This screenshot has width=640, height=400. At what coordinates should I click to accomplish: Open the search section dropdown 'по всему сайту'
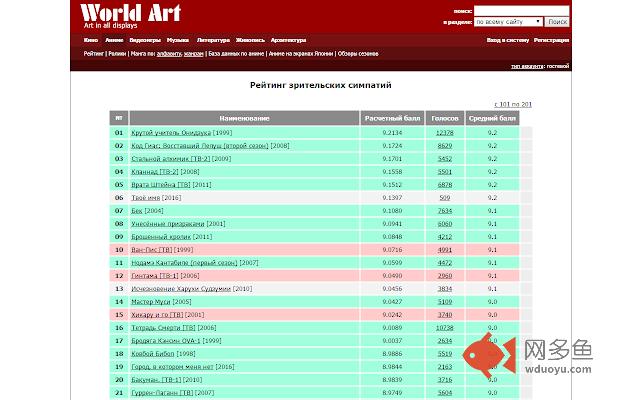tap(507, 21)
